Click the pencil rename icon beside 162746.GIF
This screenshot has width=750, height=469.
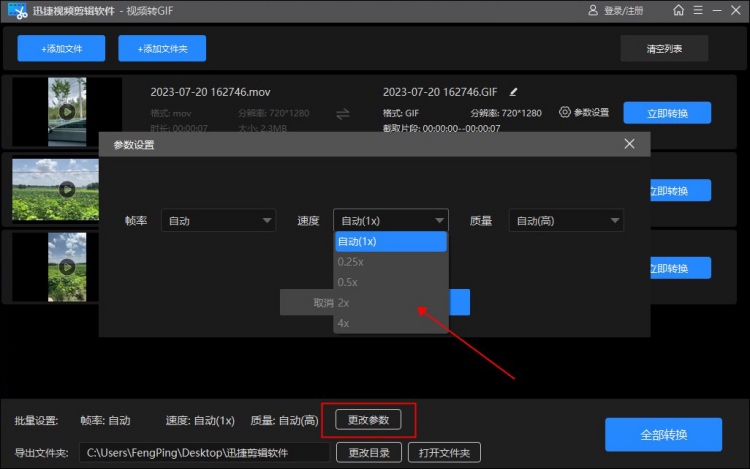513,92
